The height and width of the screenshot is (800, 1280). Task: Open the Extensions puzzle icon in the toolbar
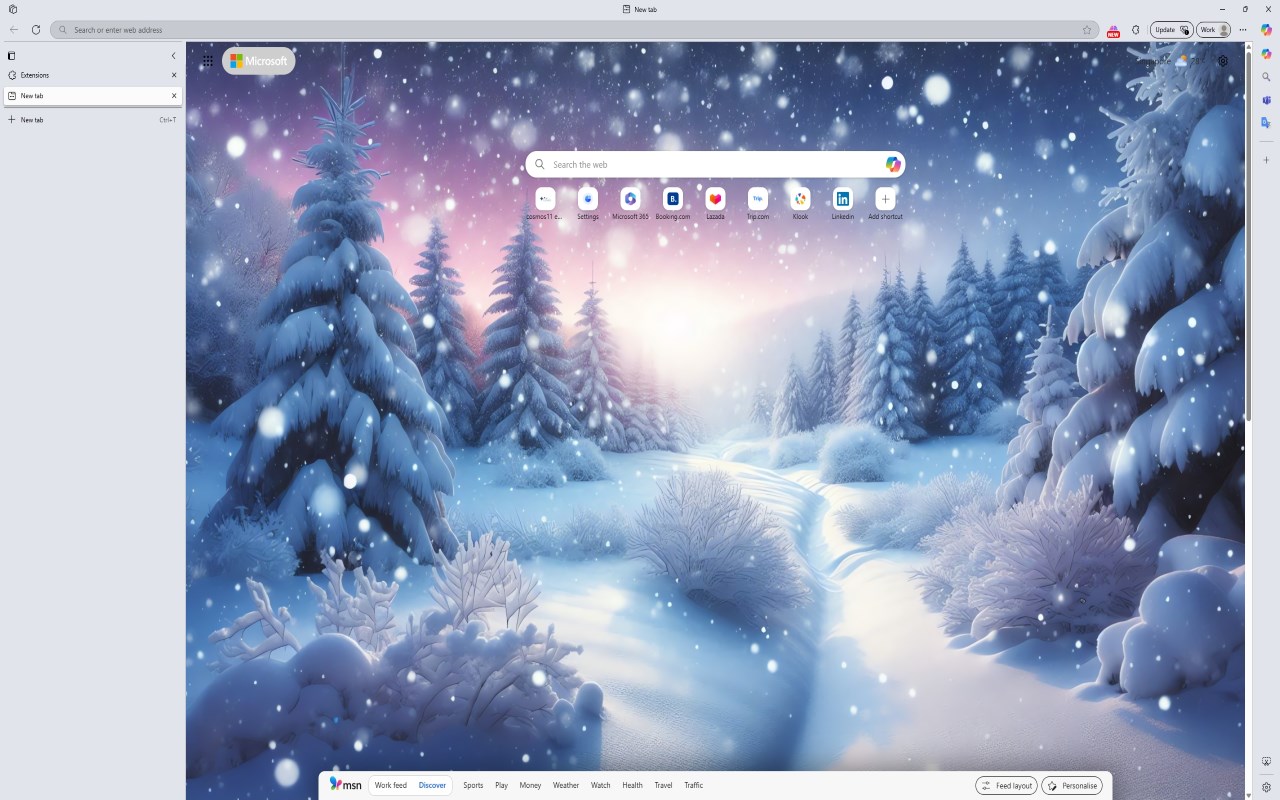click(1135, 30)
